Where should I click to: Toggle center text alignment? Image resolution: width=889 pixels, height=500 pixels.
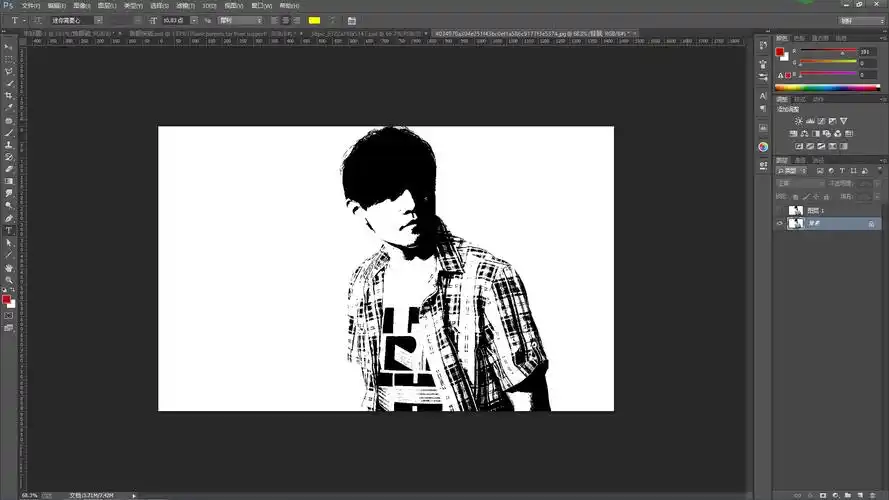tap(286, 20)
